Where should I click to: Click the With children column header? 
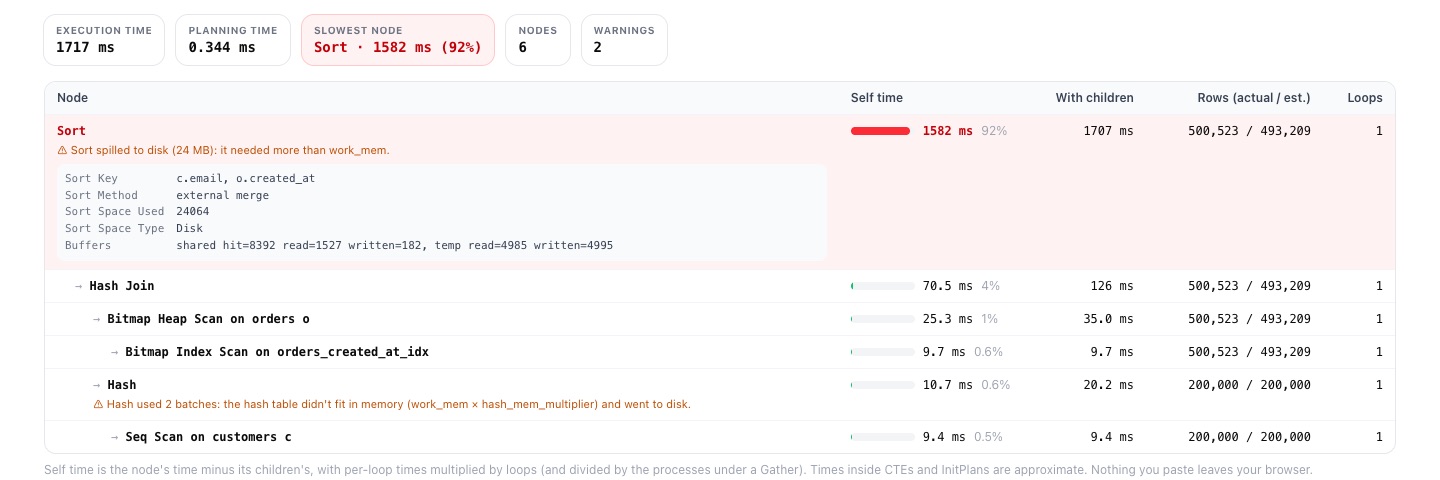click(x=1095, y=98)
